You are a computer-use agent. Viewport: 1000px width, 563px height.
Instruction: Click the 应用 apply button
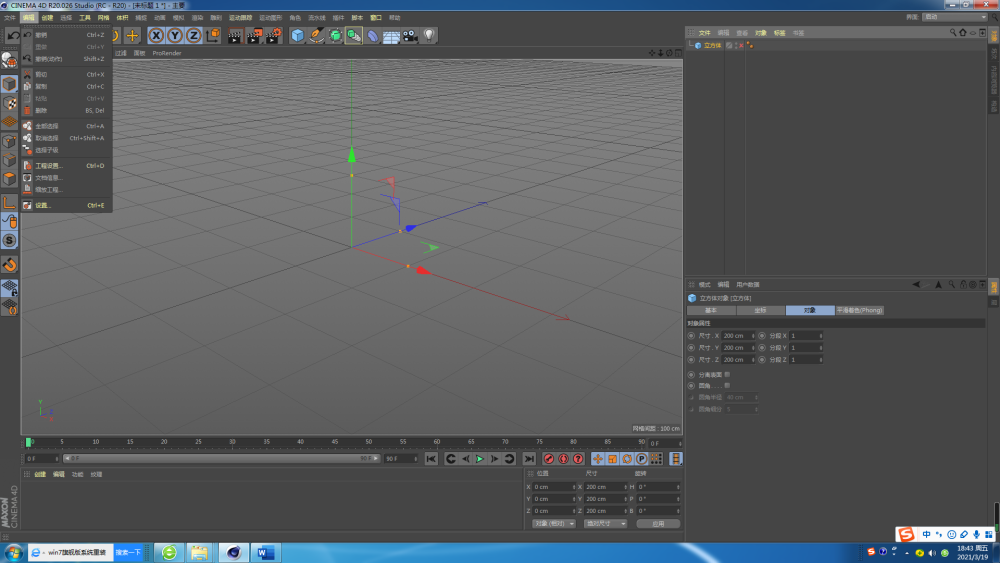click(x=658, y=523)
